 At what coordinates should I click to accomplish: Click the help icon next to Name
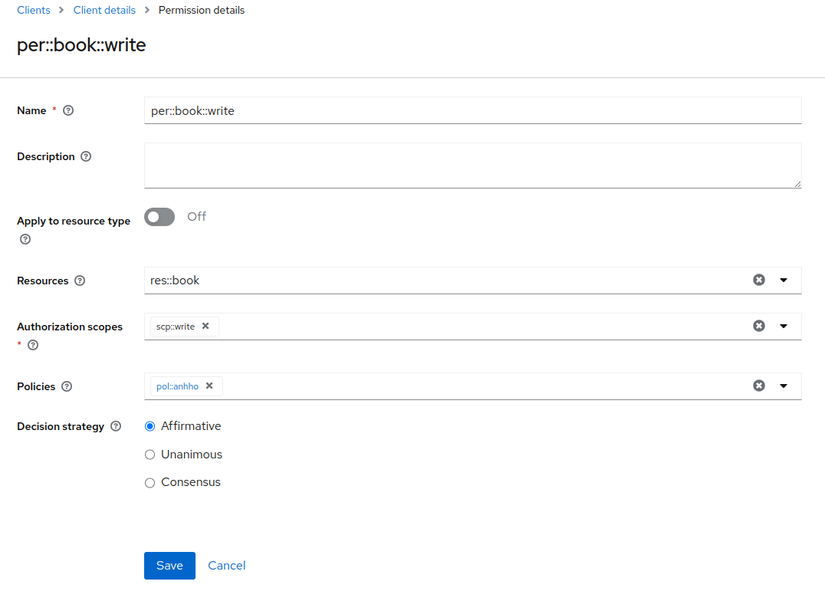[x=68, y=111]
